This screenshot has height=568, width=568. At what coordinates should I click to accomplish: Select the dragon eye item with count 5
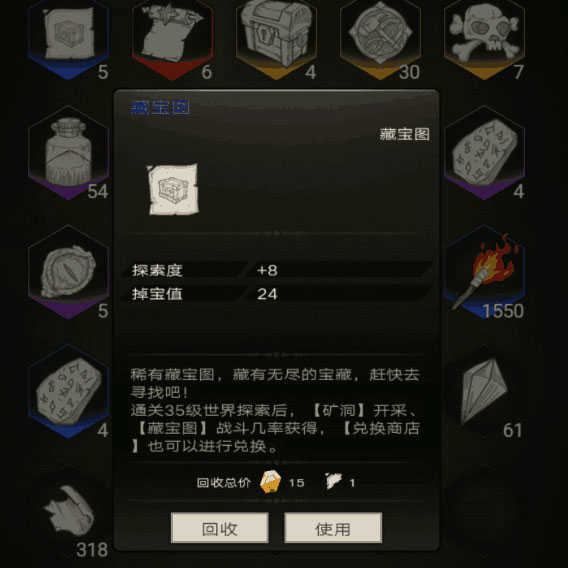(68, 272)
